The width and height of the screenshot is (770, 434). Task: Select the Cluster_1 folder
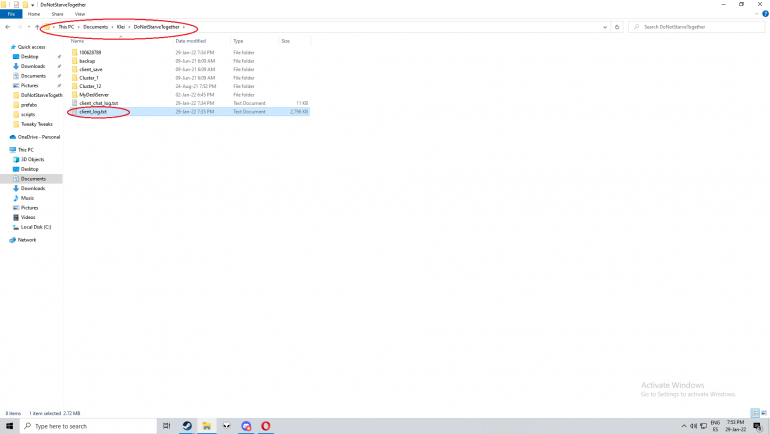[x=89, y=78]
